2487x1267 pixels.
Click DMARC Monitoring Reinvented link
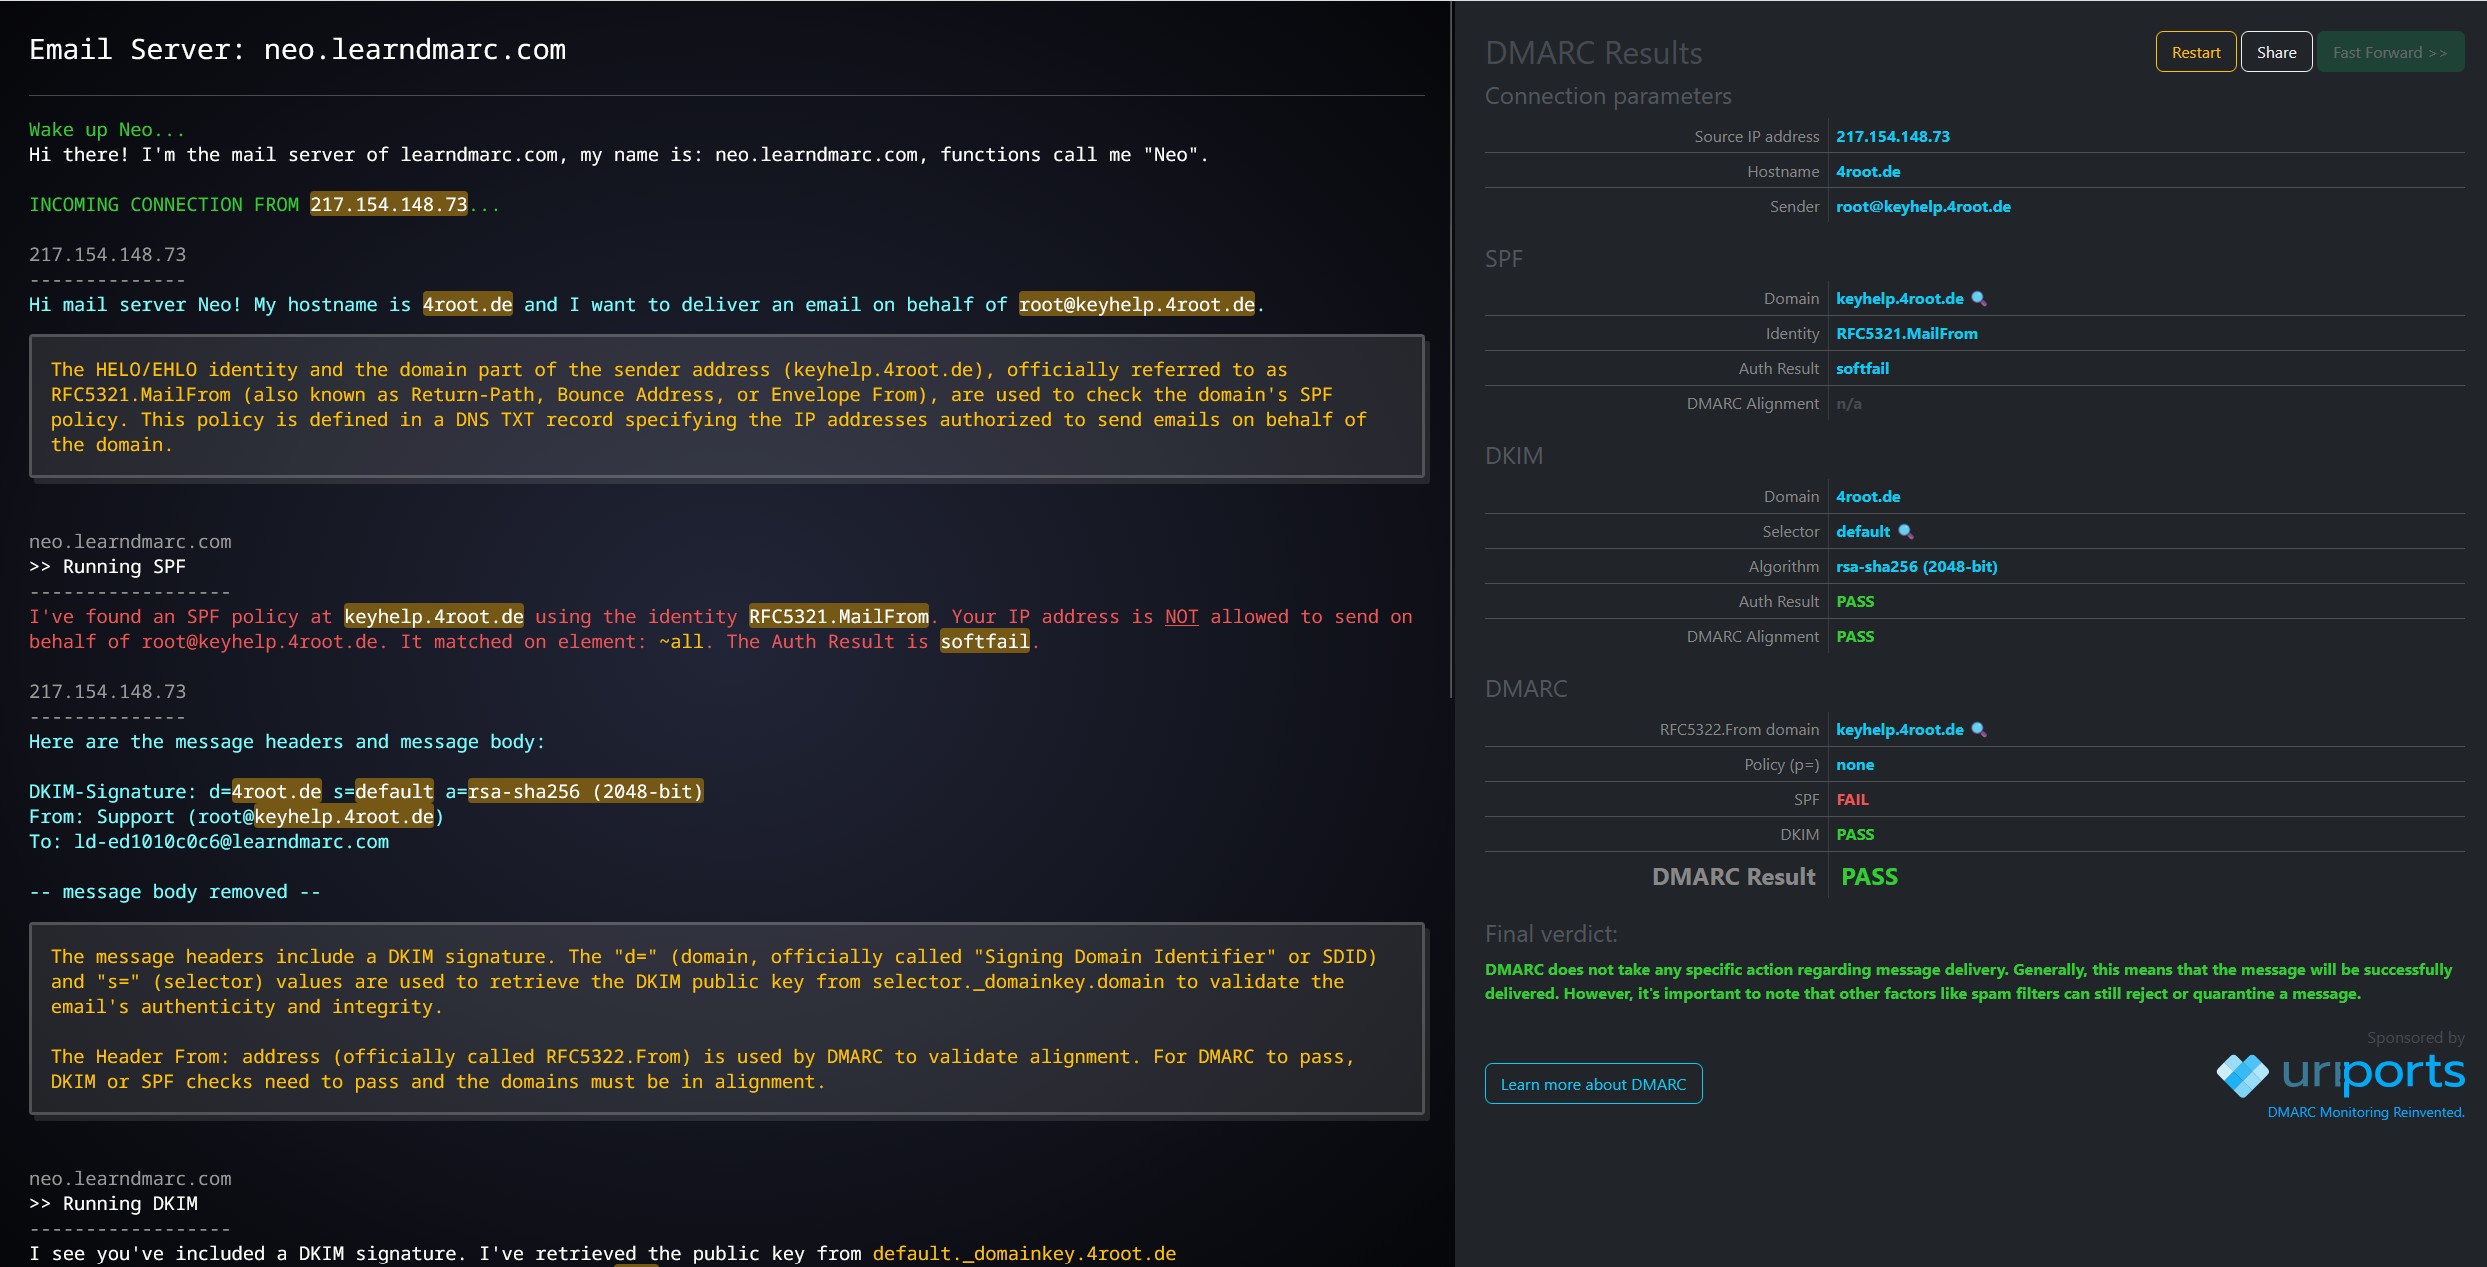pos(2365,1112)
